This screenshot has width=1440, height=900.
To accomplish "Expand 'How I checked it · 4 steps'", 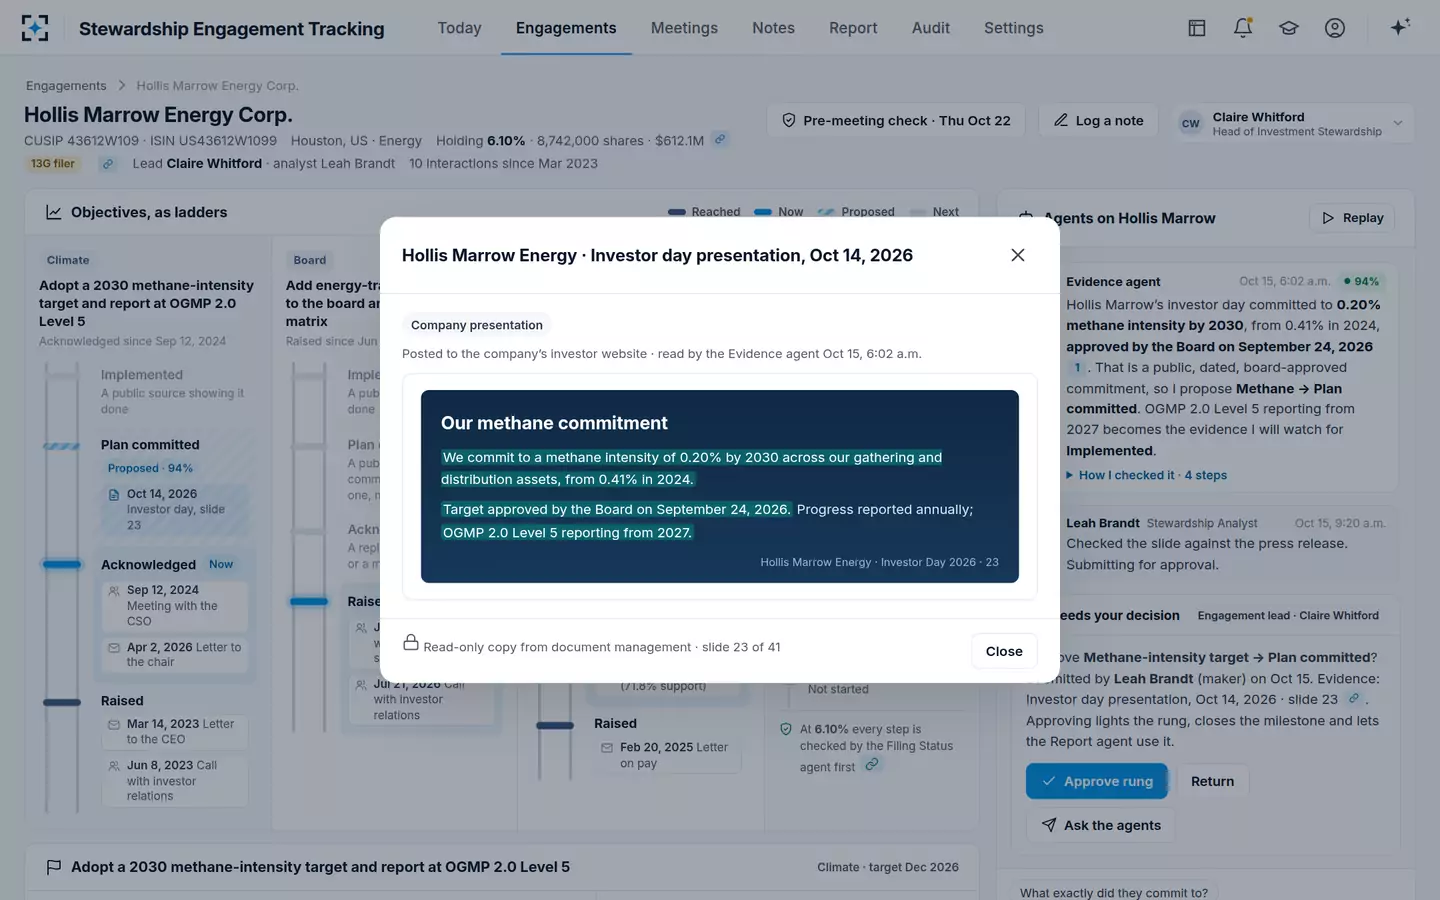I will point(1146,475).
